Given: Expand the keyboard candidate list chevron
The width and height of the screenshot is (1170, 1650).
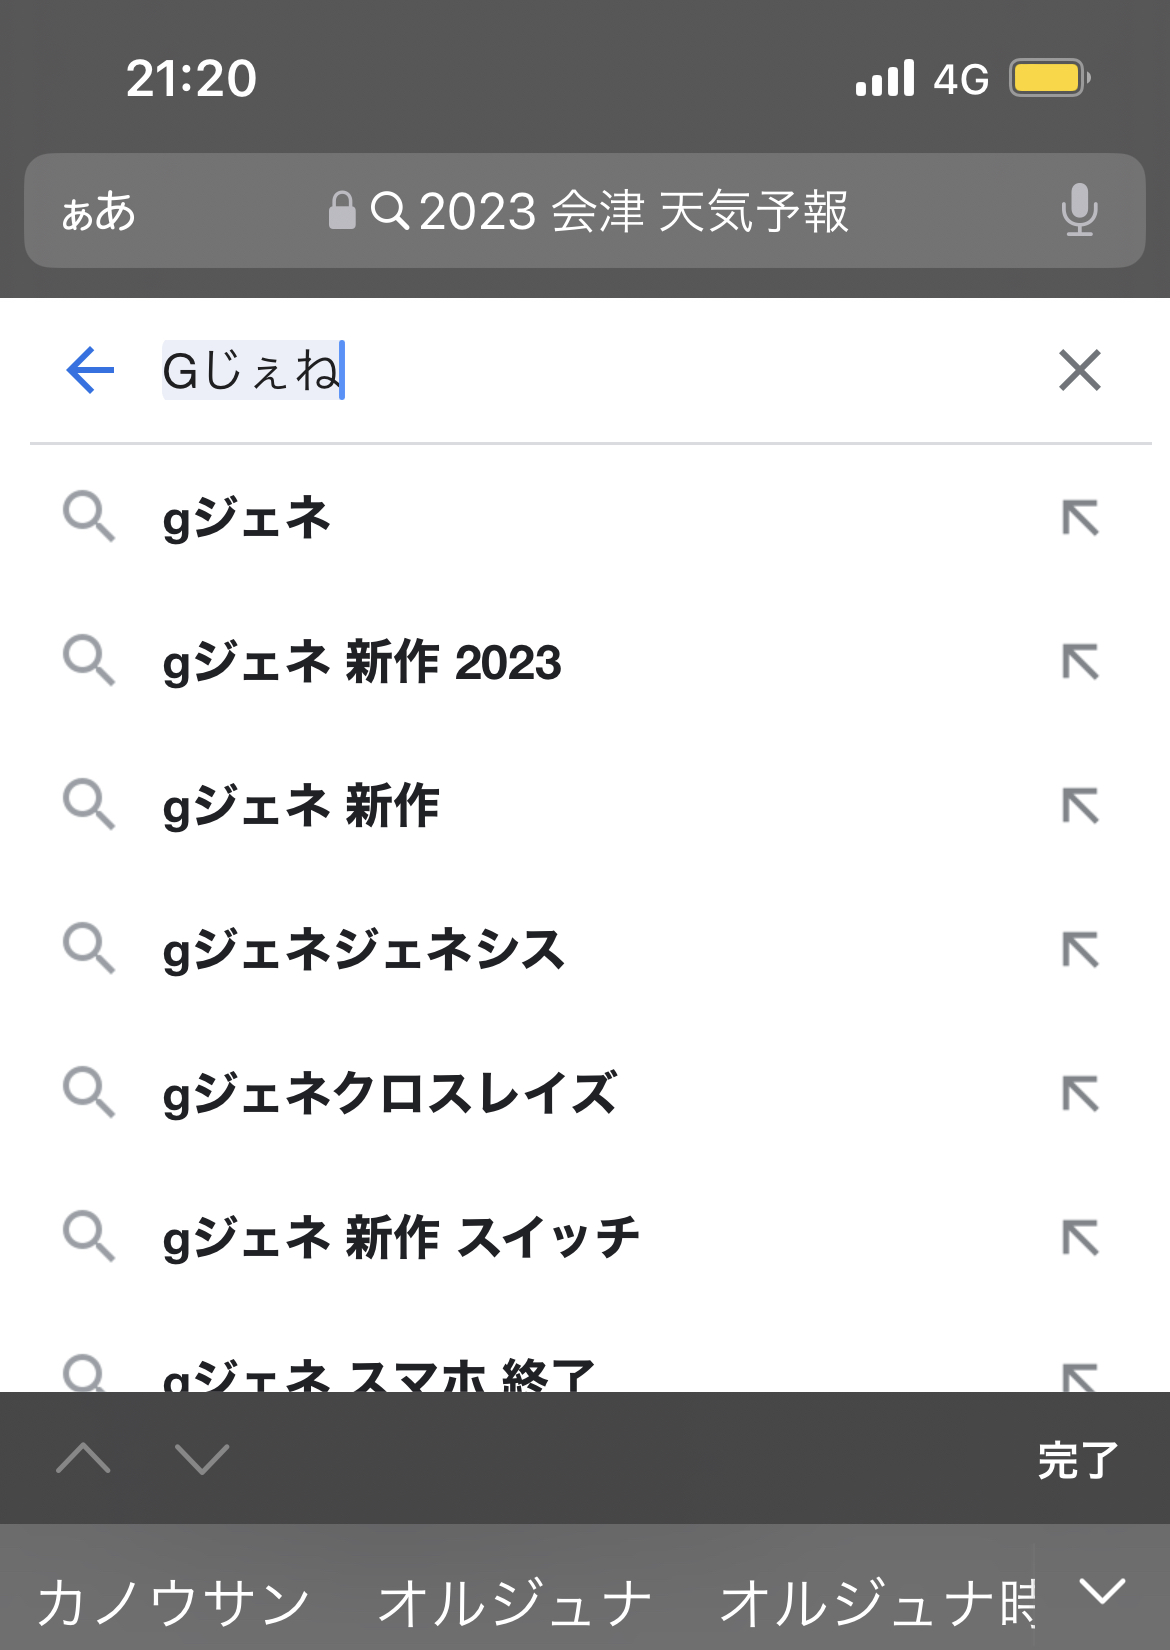Looking at the screenshot, I should 1102,1590.
